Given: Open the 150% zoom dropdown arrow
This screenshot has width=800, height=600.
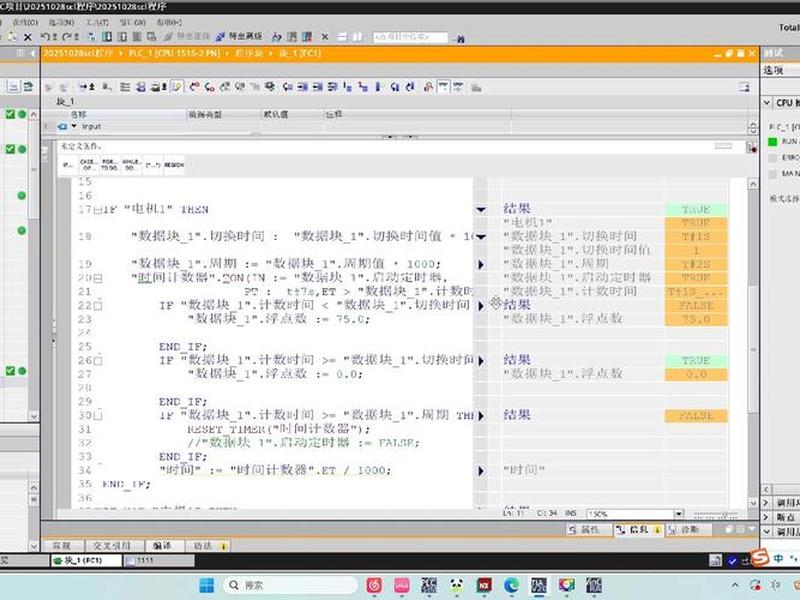Looking at the screenshot, I should (679, 514).
